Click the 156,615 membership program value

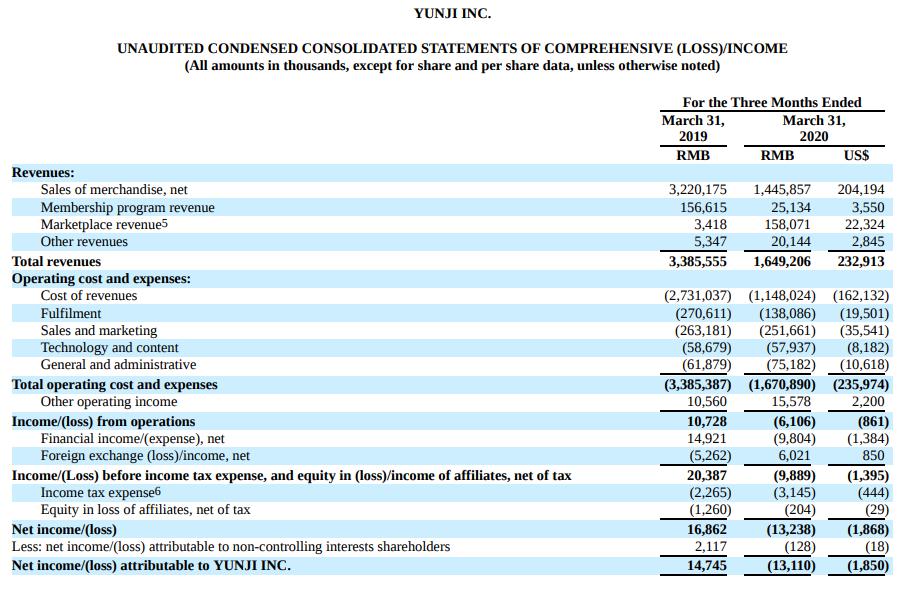click(x=703, y=207)
